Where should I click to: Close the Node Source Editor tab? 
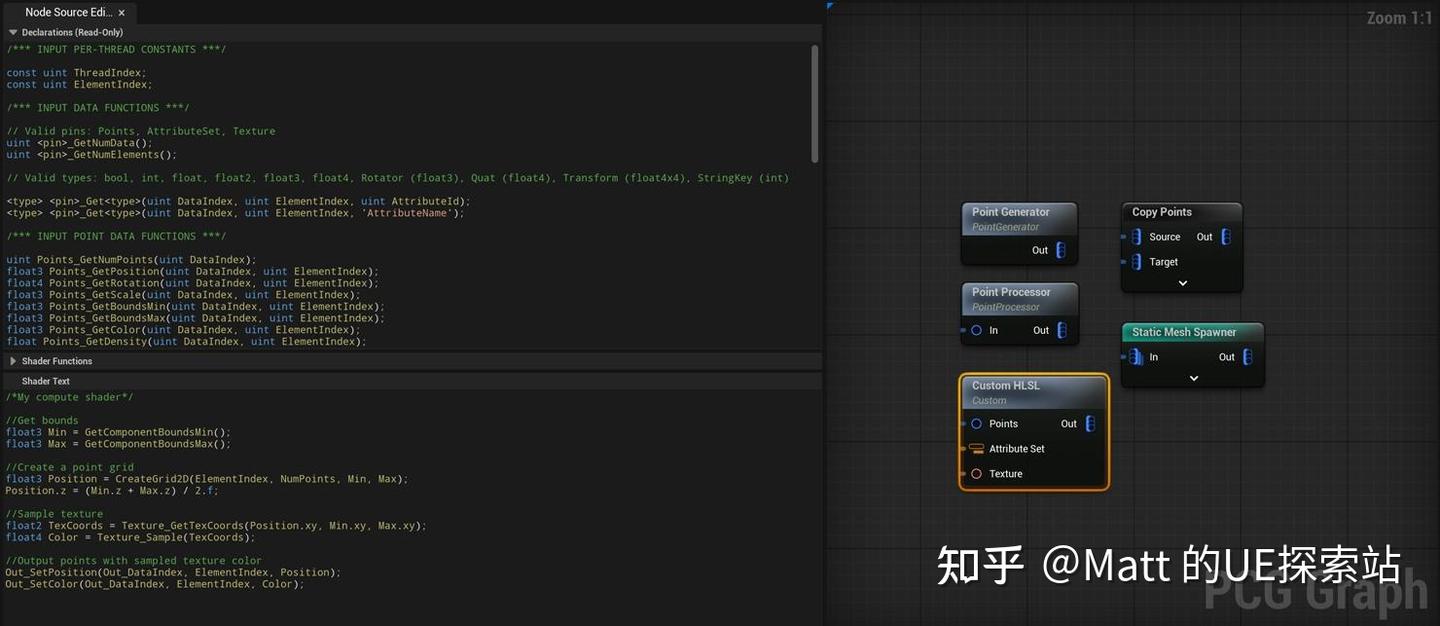122,13
